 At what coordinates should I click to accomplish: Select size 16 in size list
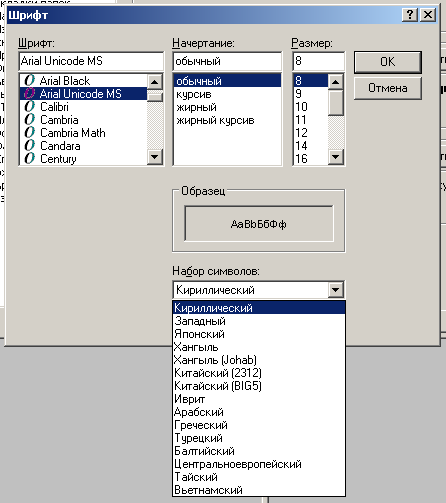pyautogui.click(x=311, y=159)
